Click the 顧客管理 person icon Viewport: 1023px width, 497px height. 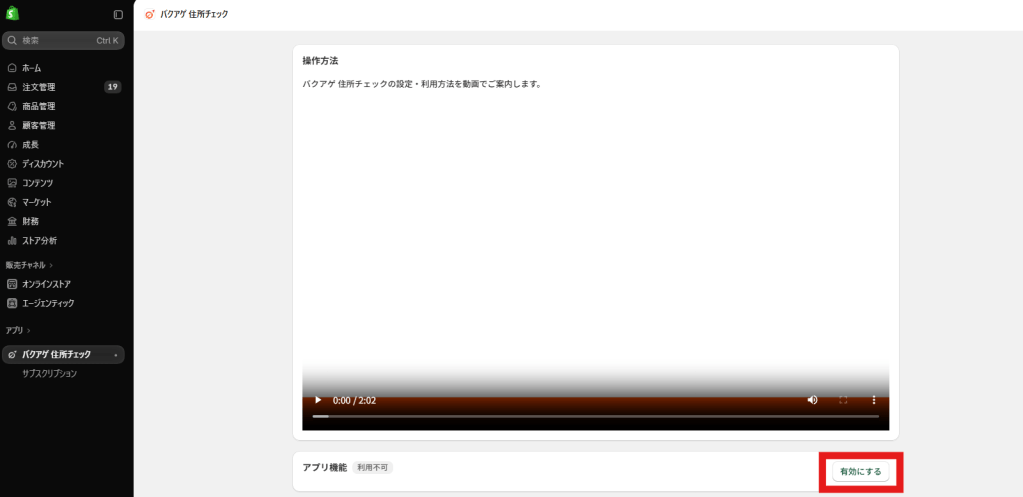tap(12, 125)
